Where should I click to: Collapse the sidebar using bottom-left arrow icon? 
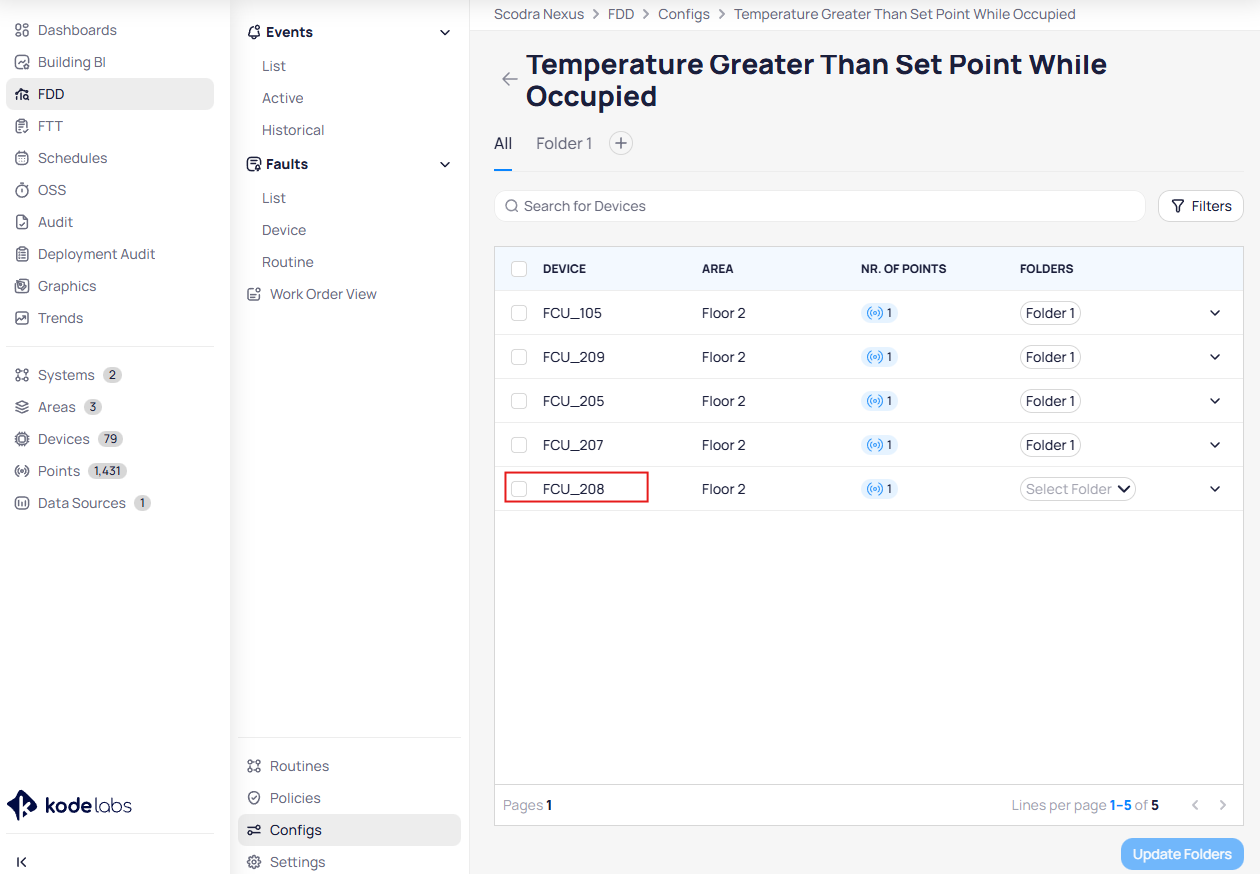coord(22,862)
